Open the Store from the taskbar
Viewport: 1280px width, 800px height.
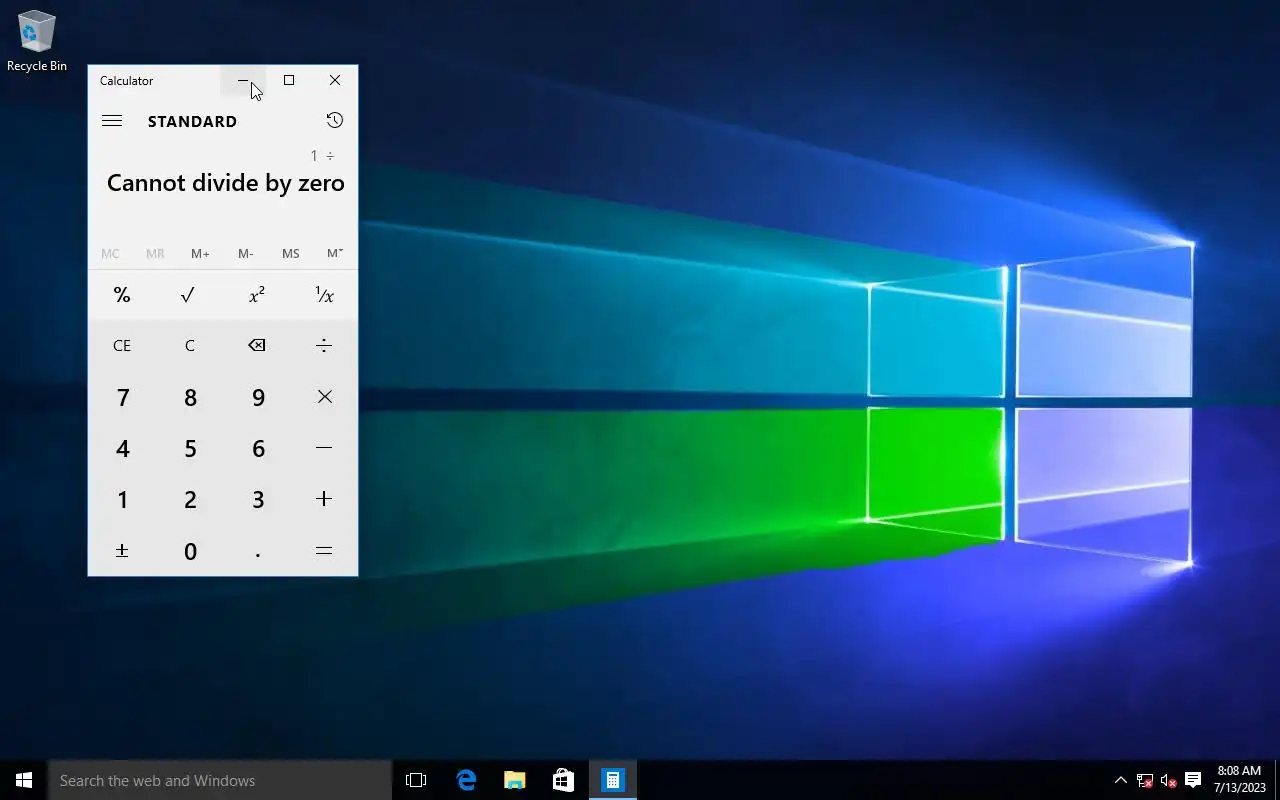(x=564, y=780)
